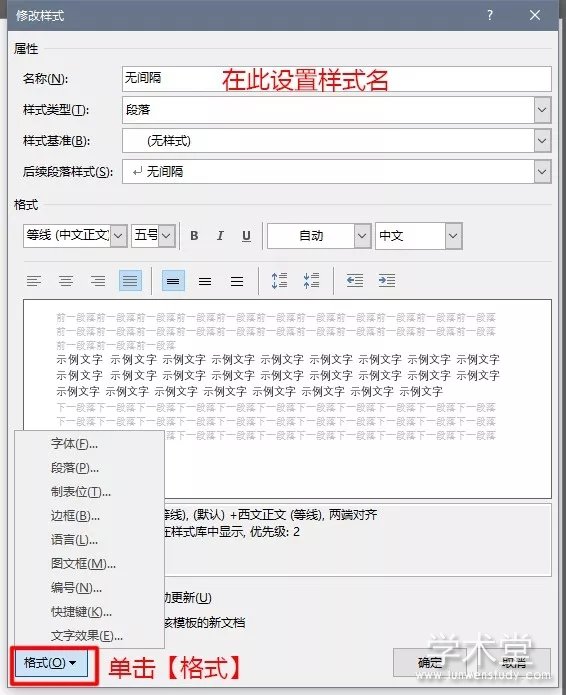Viewport: 566px width, 695px height.
Task: Increase indent of paragraph
Action: (x=386, y=281)
